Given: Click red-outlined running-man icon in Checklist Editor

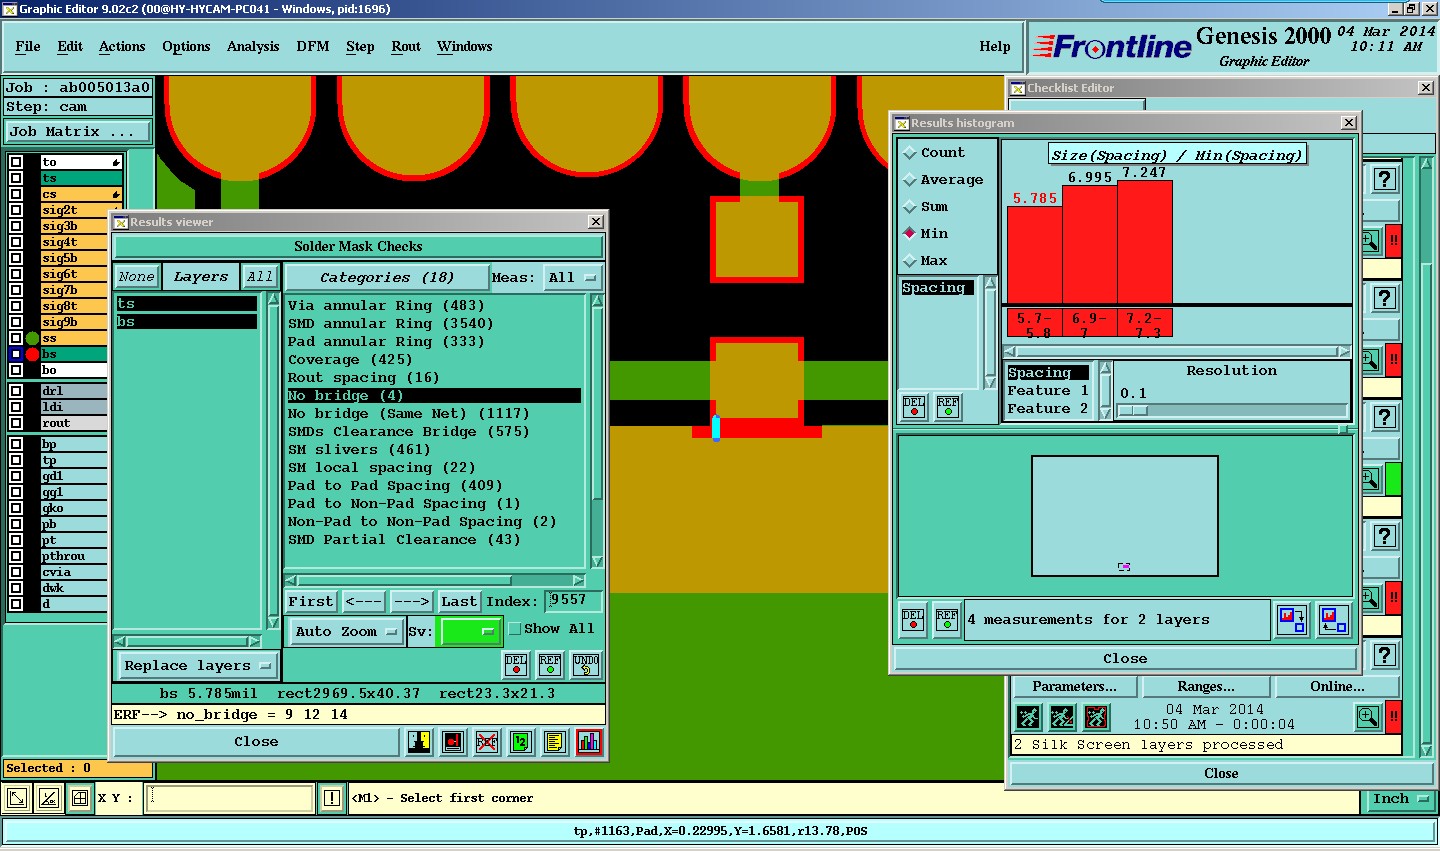Looking at the screenshot, I should click(x=1096, y=717).
